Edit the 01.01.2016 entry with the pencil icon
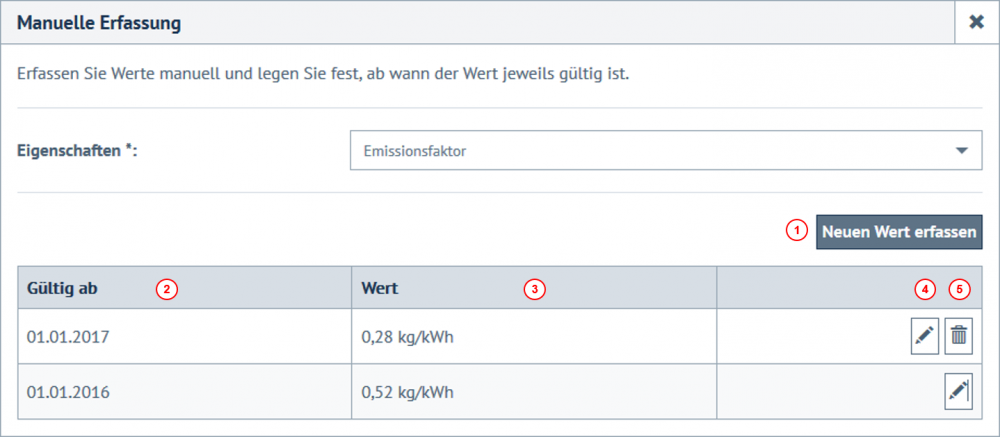Image resolution: width=1000 pixels, height=437 pixels. click(x=958, y=390)
